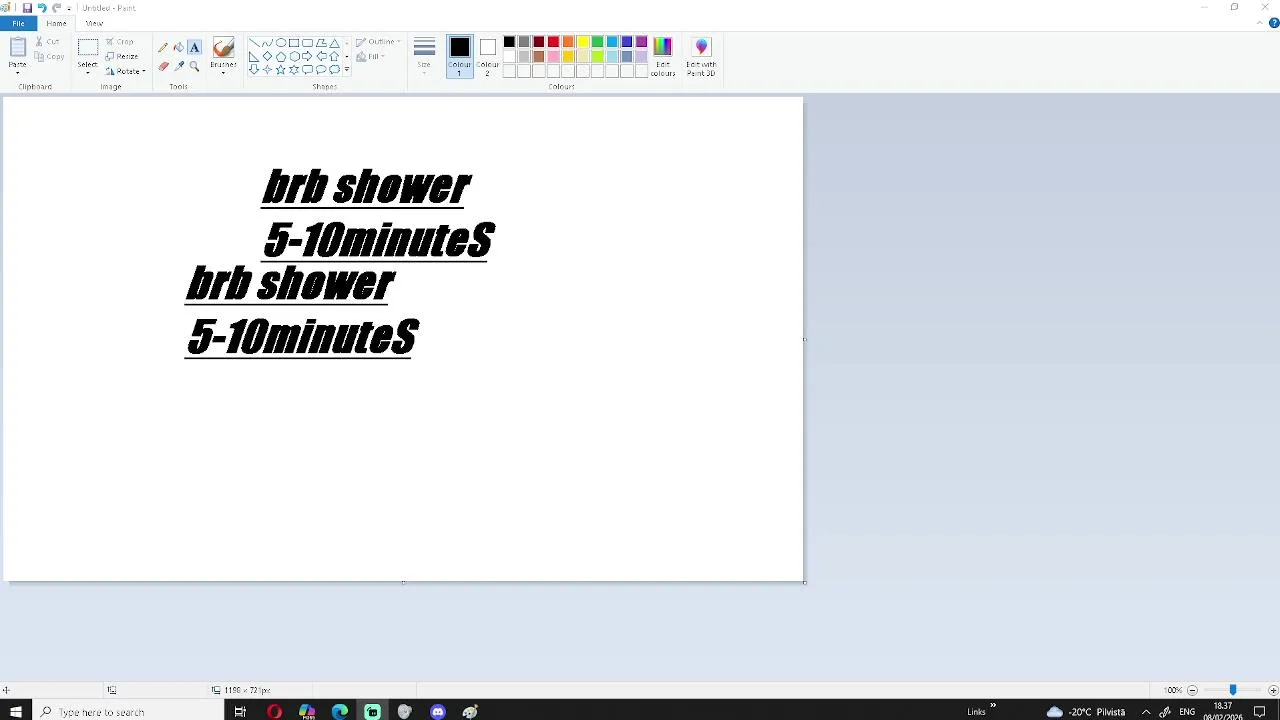Click the Undo arrow in title bar
This screenshot has height=720, width=1280.
point(42,8)
